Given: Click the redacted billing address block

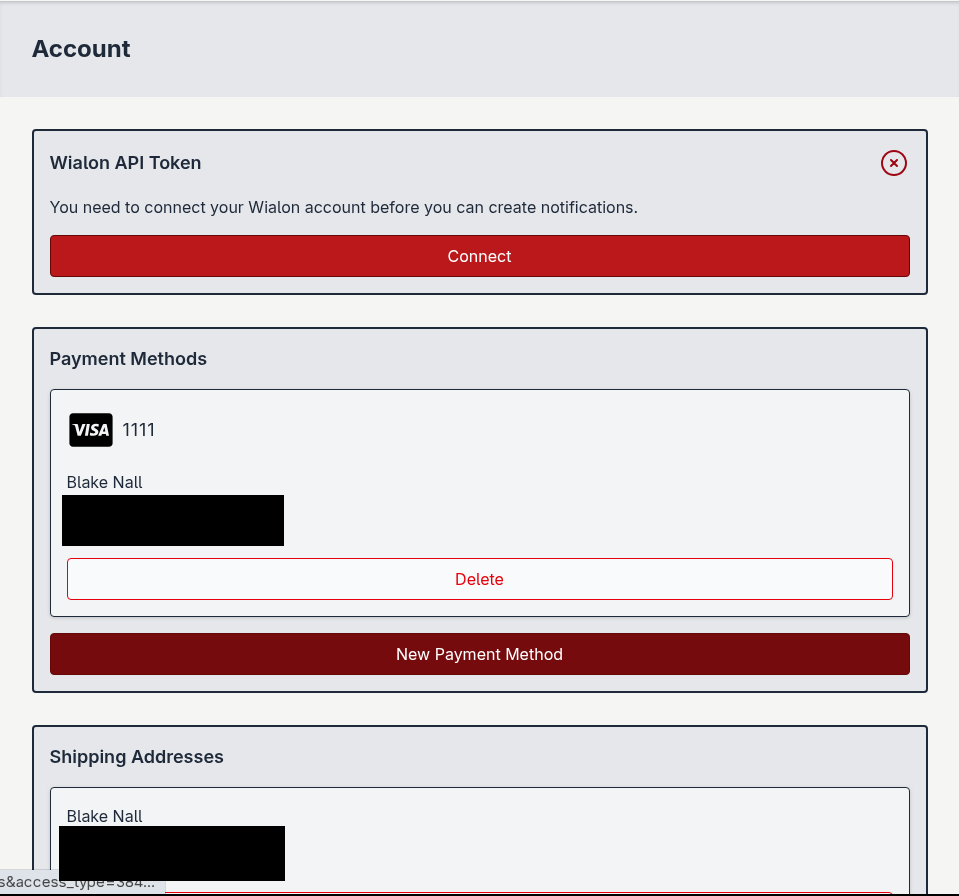Looking at the screenshot, I should point(173,520).
